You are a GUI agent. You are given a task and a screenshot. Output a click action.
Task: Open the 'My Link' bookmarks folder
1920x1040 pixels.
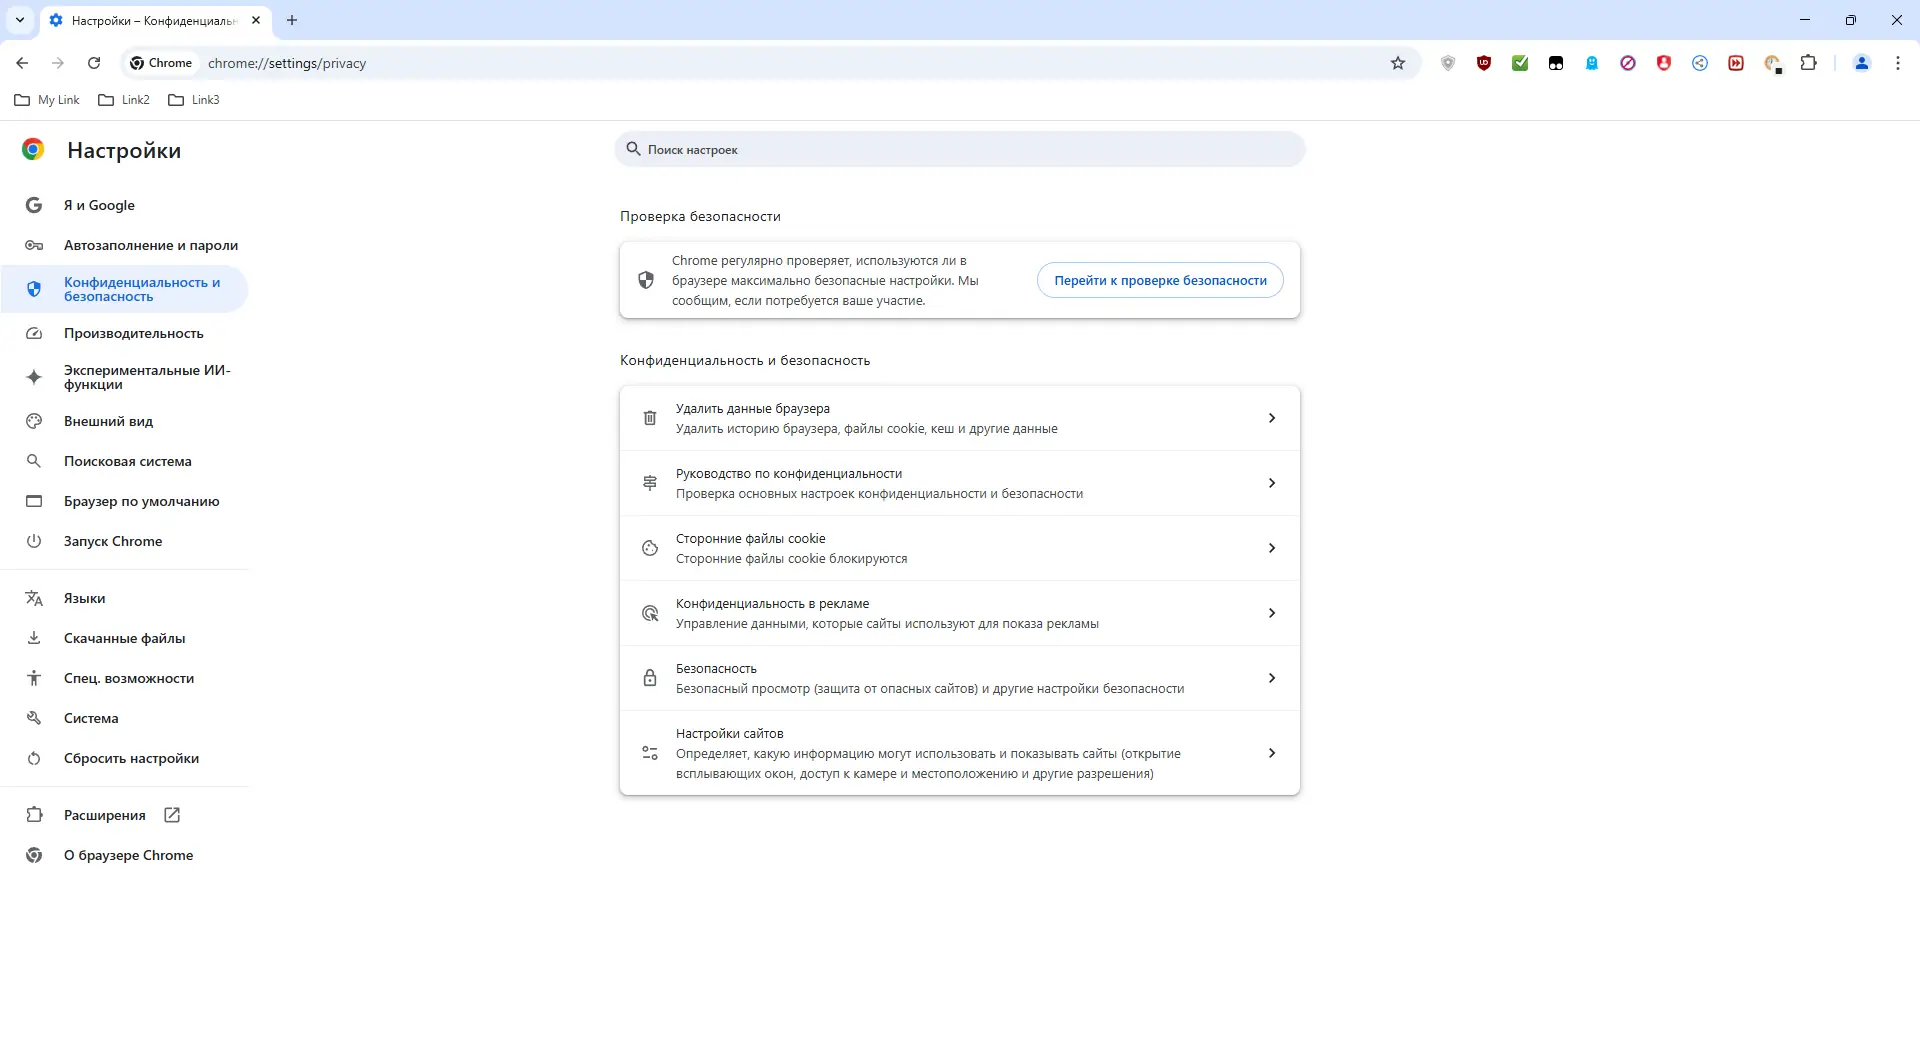pos(47,100)
